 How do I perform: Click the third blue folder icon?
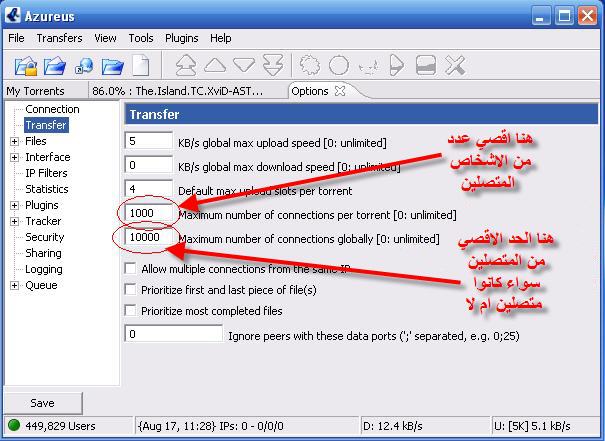click(x=113, y=66)
